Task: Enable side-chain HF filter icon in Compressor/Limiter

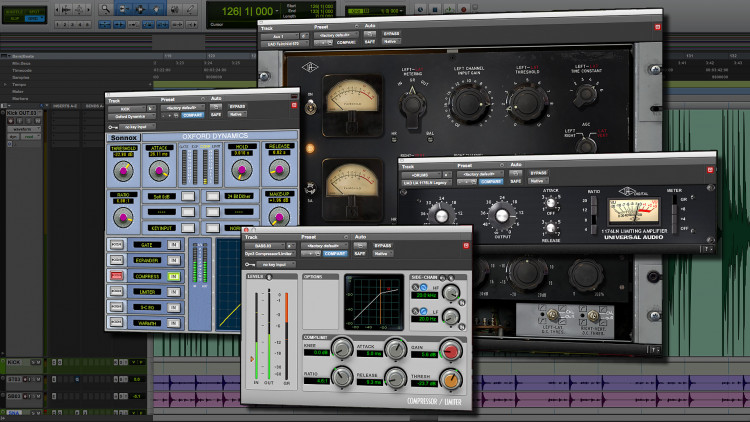Action: 423,287
